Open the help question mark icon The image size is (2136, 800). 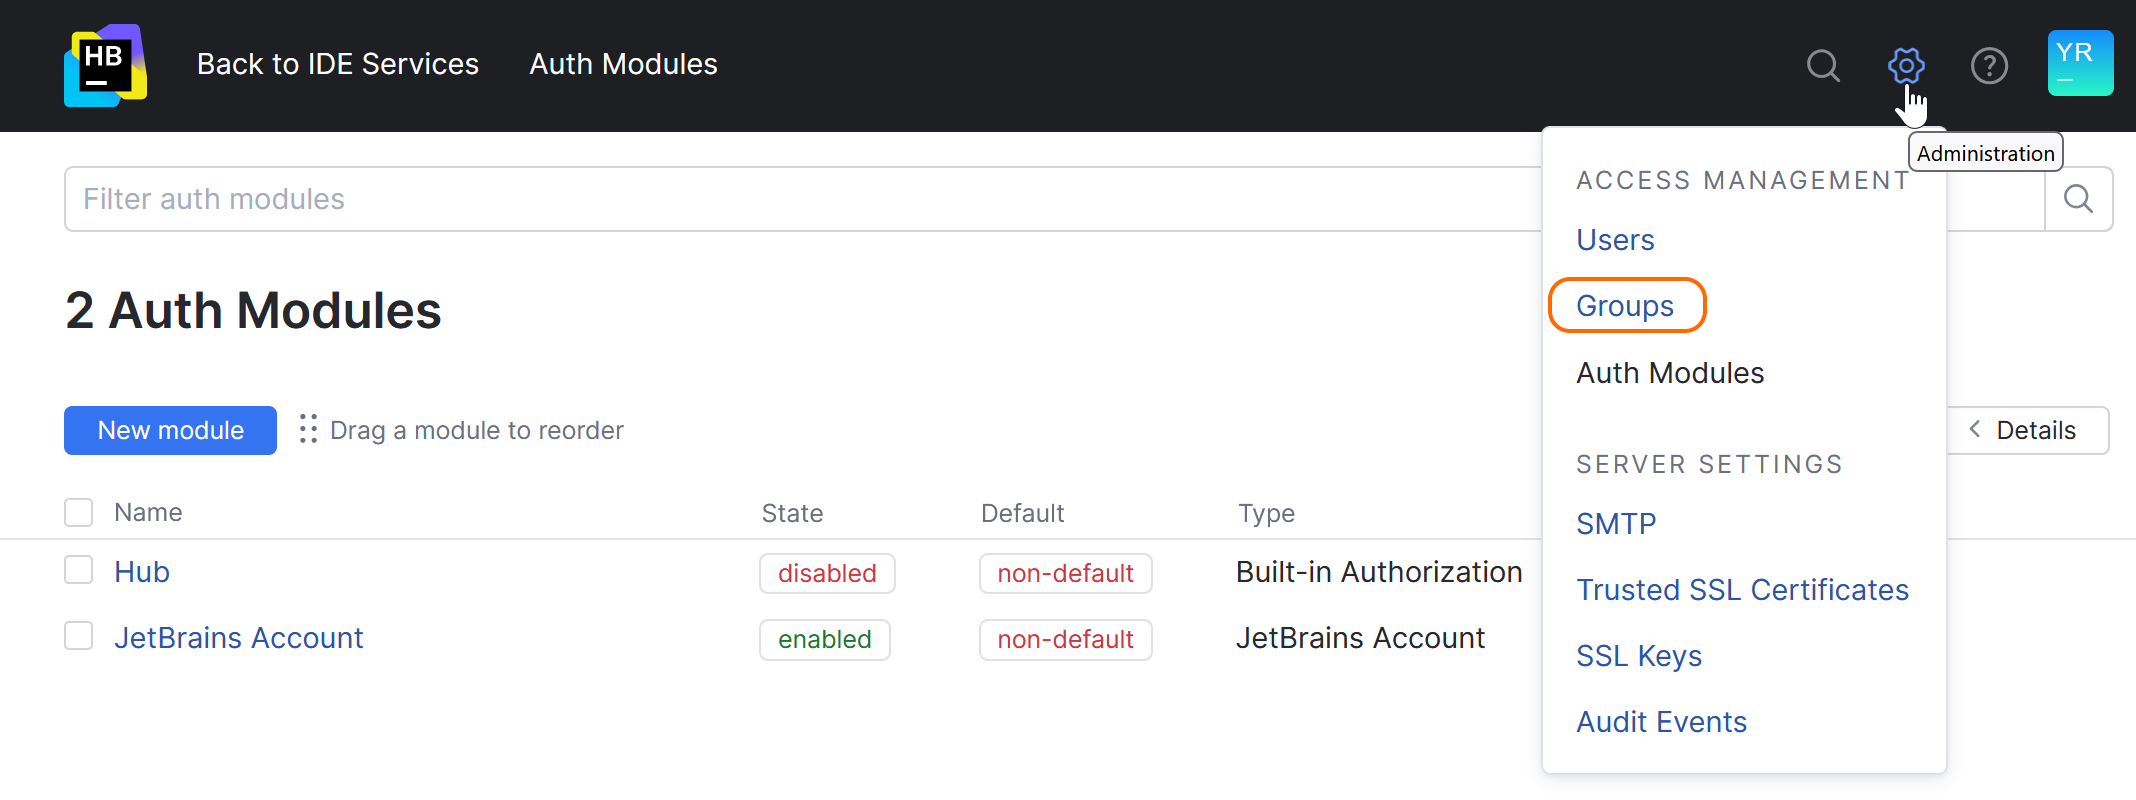1989,65
